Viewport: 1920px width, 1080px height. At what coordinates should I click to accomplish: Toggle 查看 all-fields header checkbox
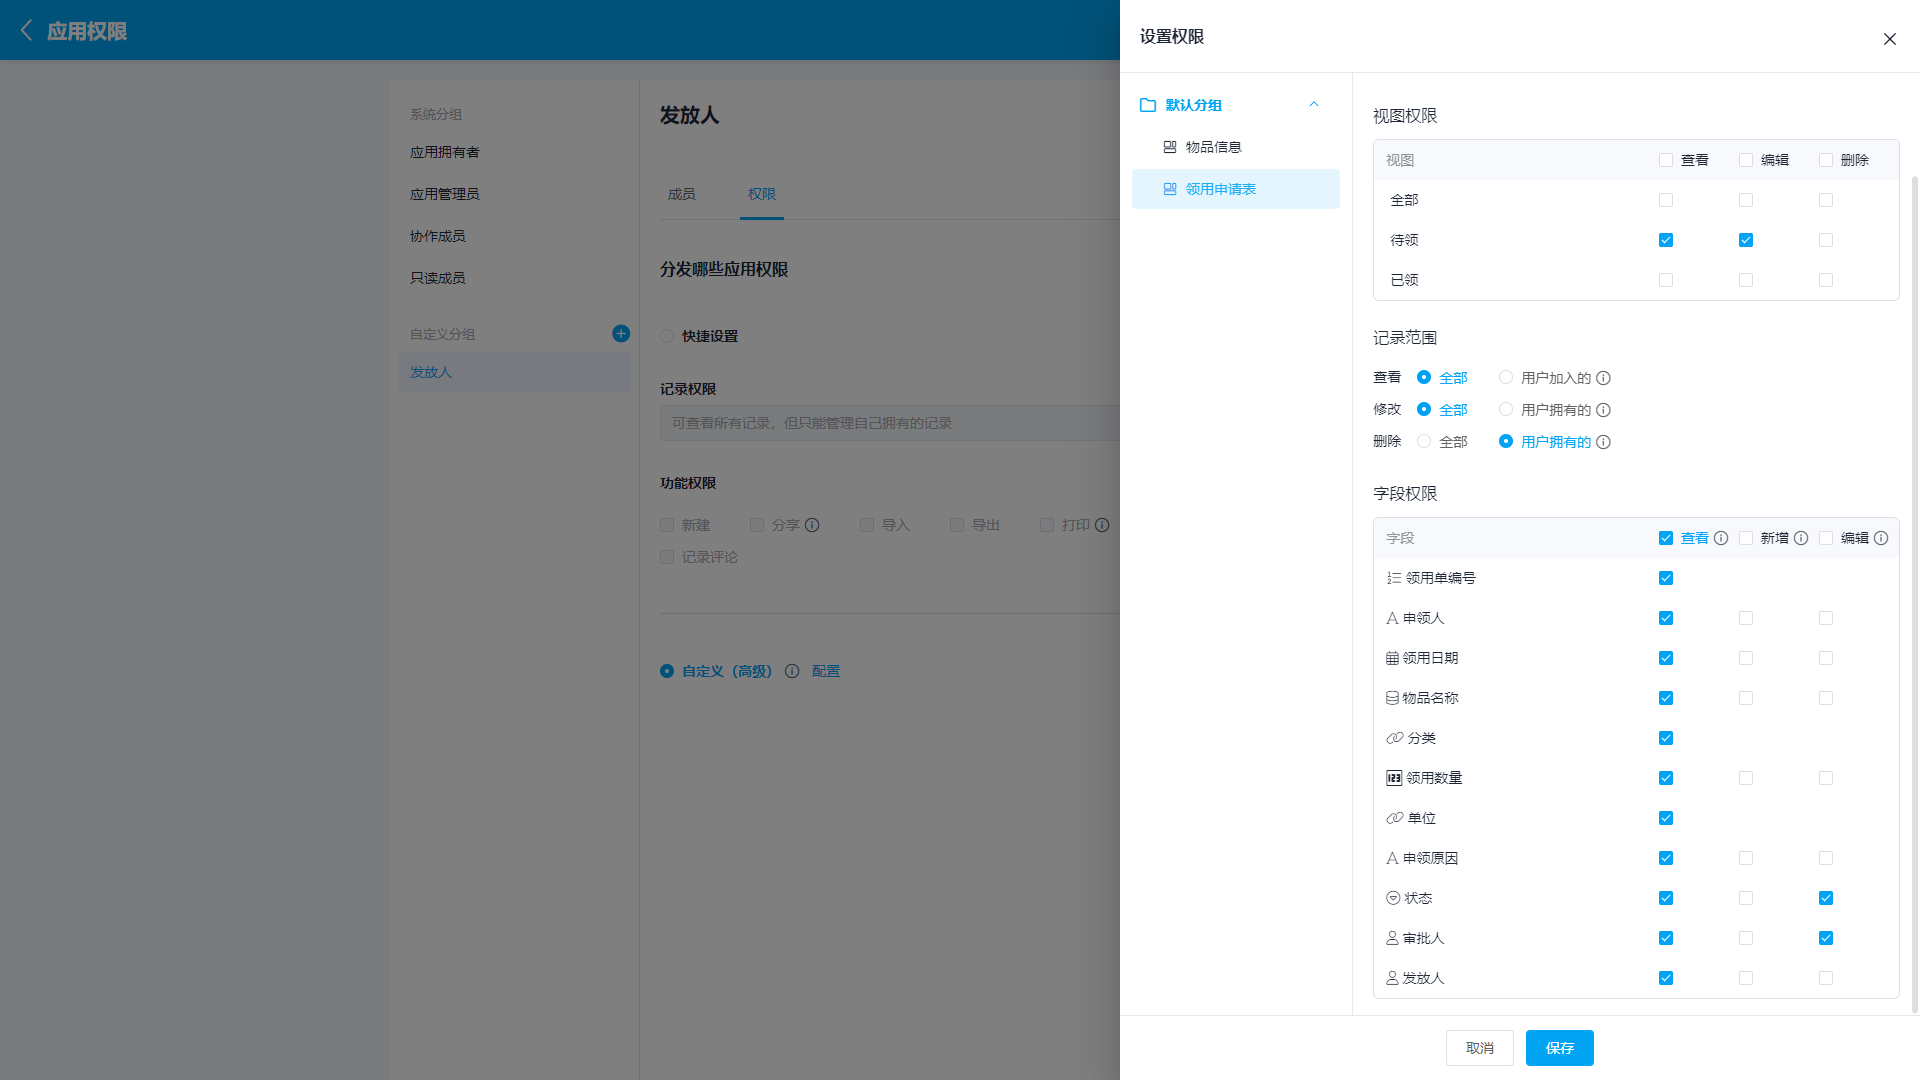click(x=1666, y=538)
